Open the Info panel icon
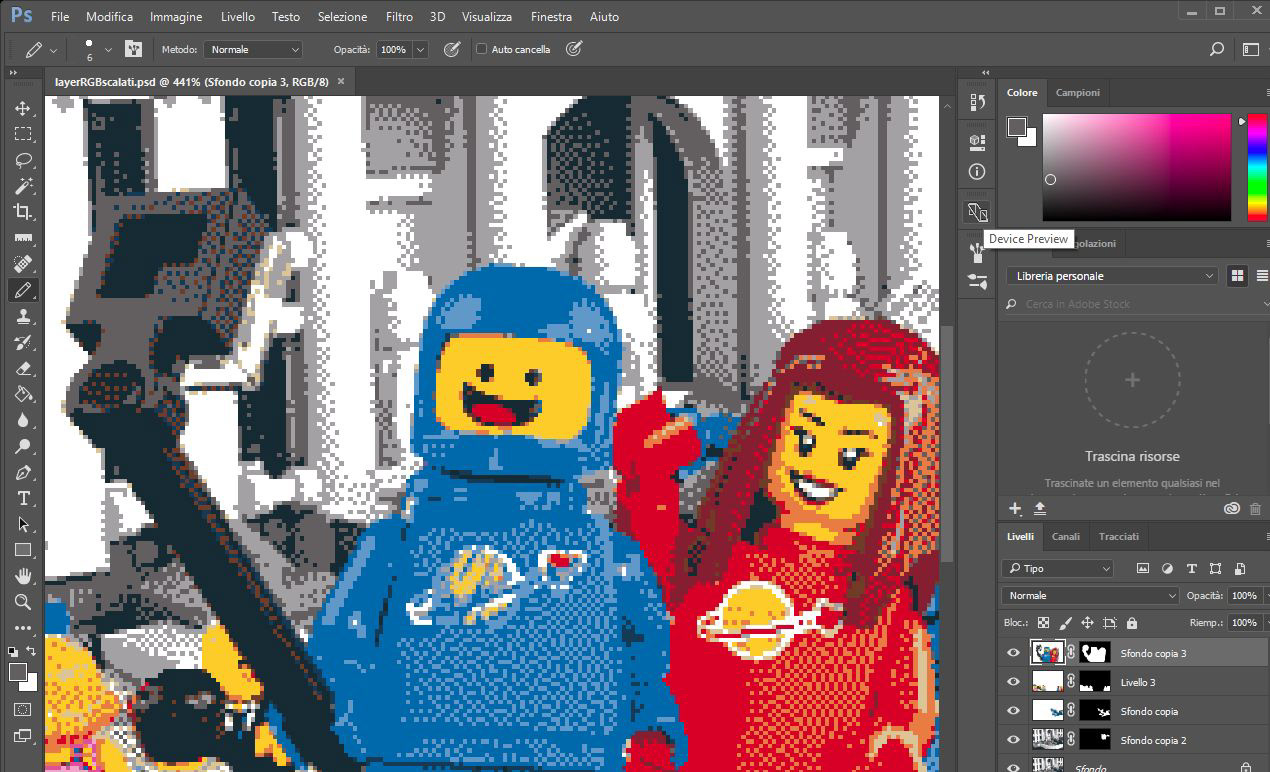The image size is (1270, 772). point(977,172)
